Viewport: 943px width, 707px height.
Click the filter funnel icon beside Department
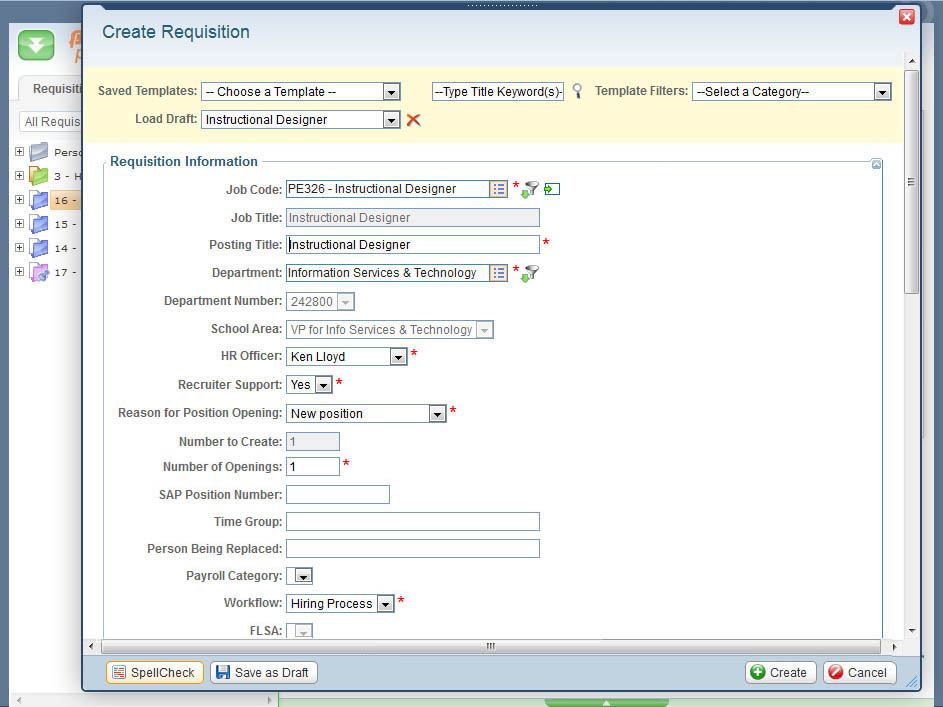[530, 273]
